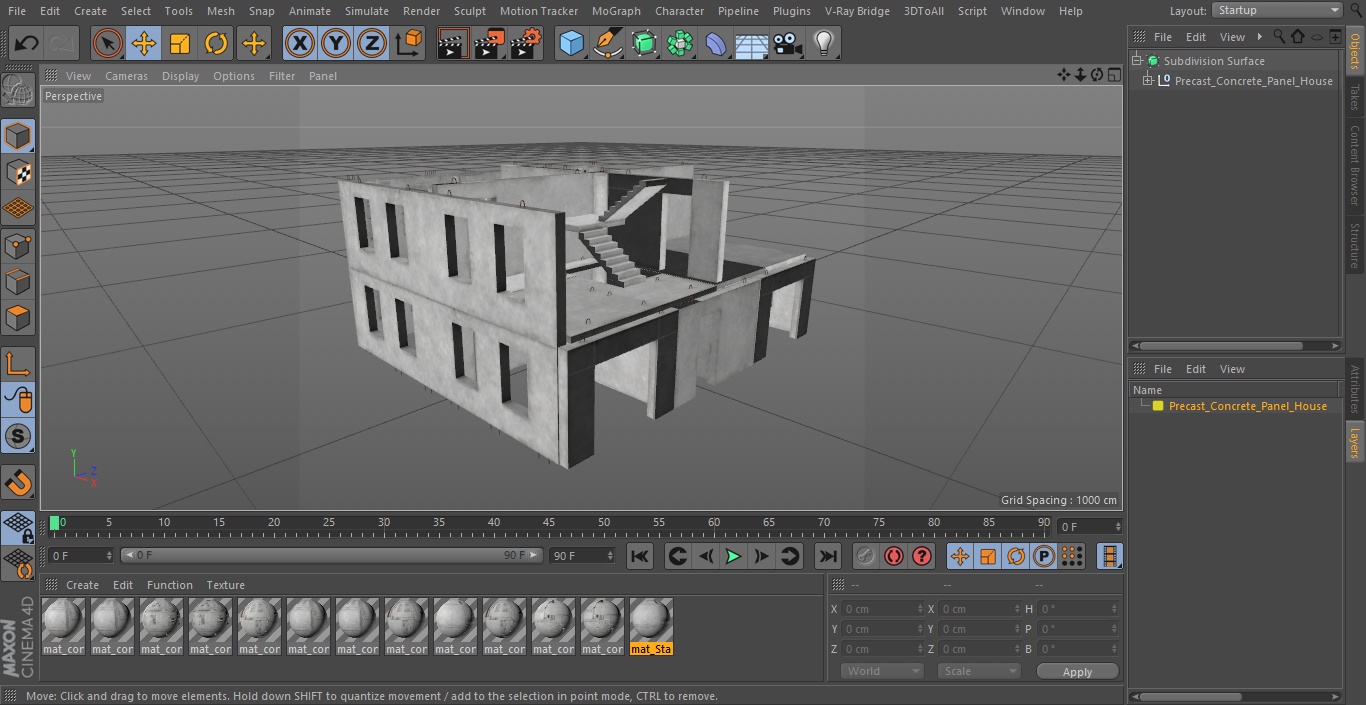Open the Simulate menu

[x=366, y=11]
